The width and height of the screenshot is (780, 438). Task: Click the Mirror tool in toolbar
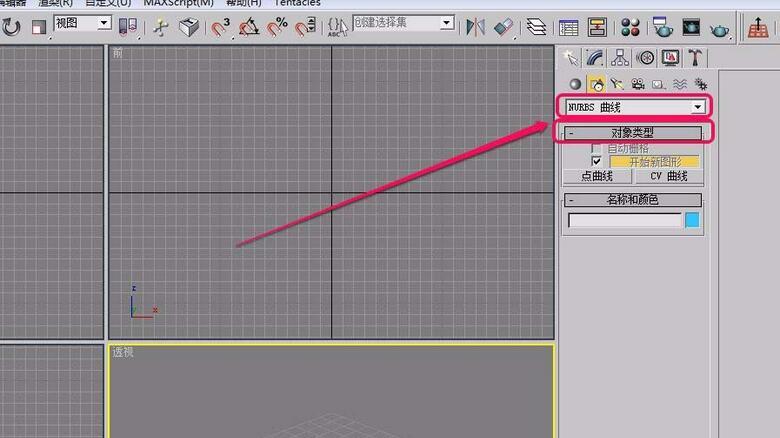[476, 27]
